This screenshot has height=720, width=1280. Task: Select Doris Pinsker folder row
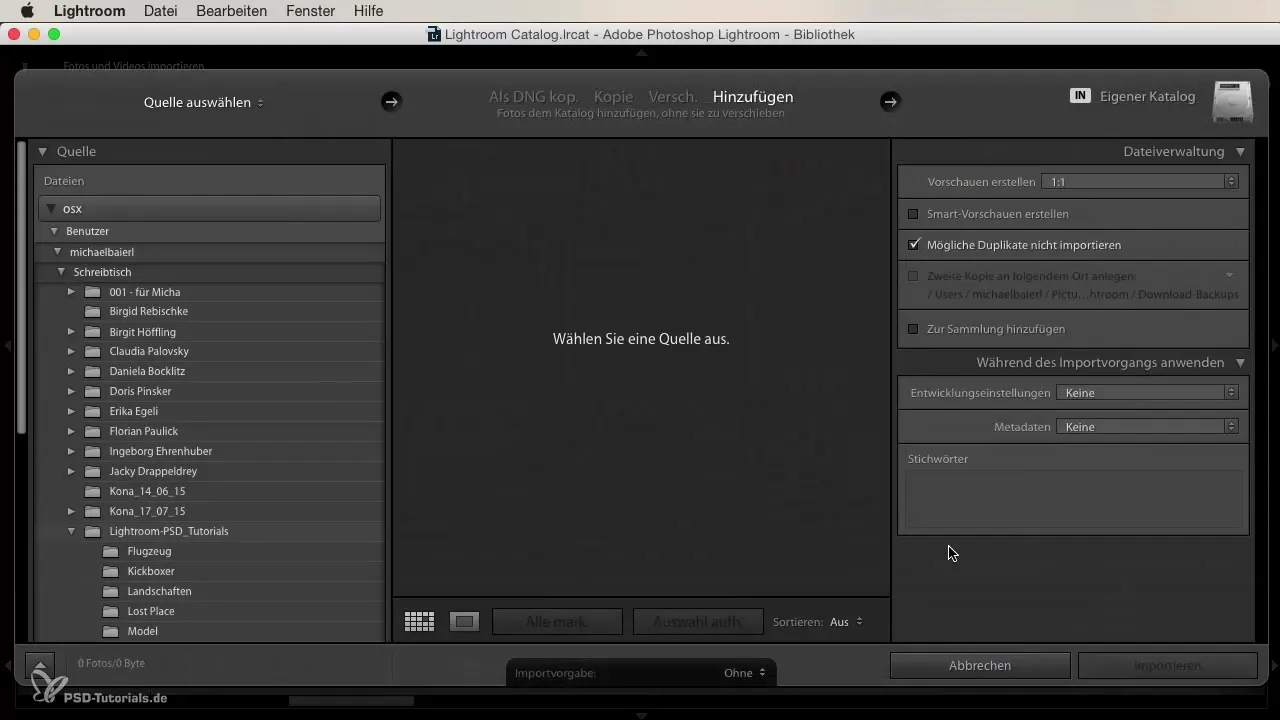(209, 391)
